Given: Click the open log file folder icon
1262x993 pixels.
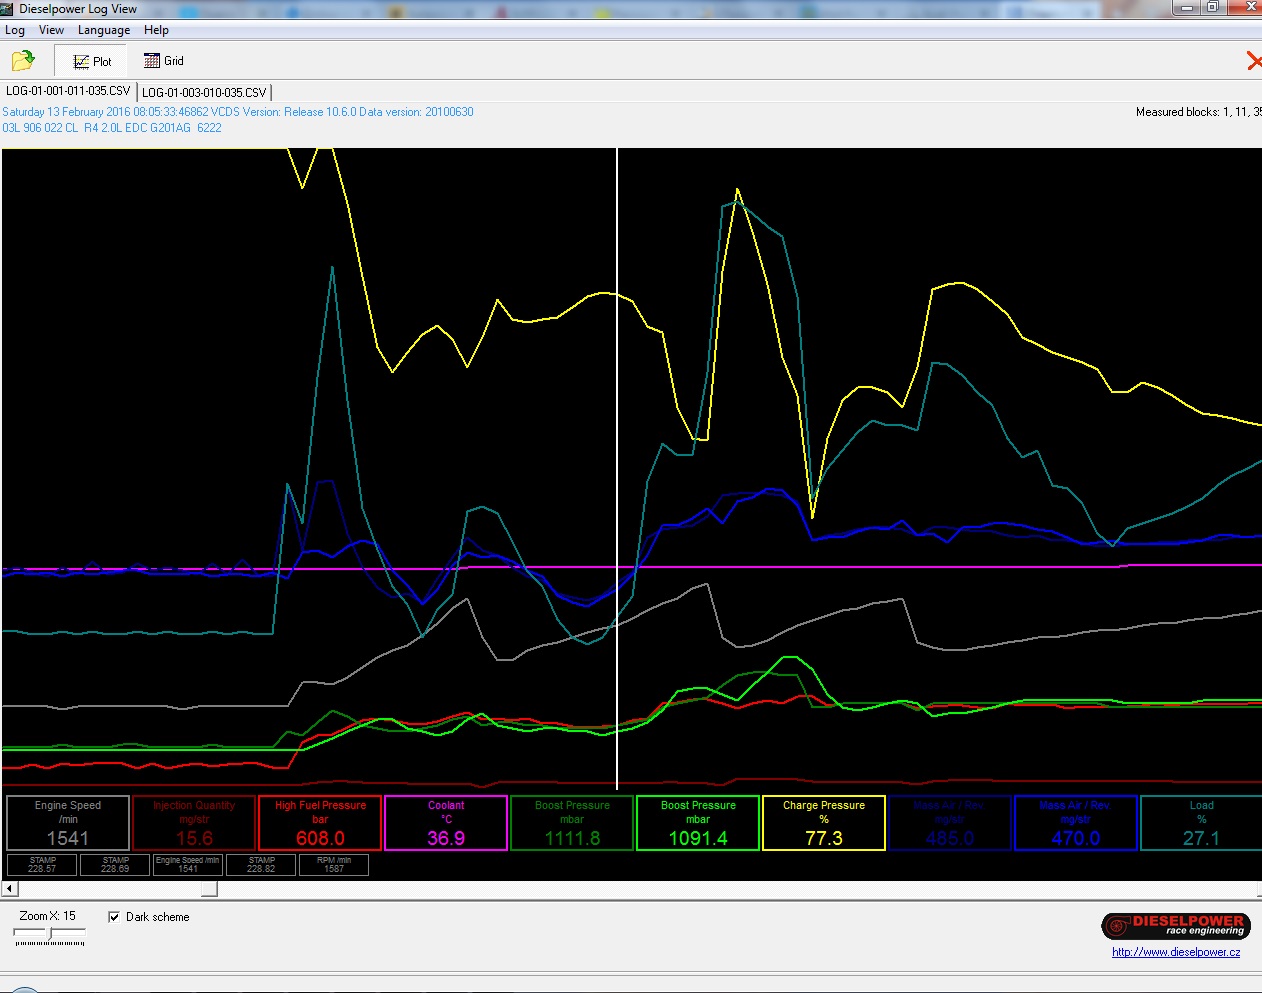Looking at the screenshot, I should point(22,61).
